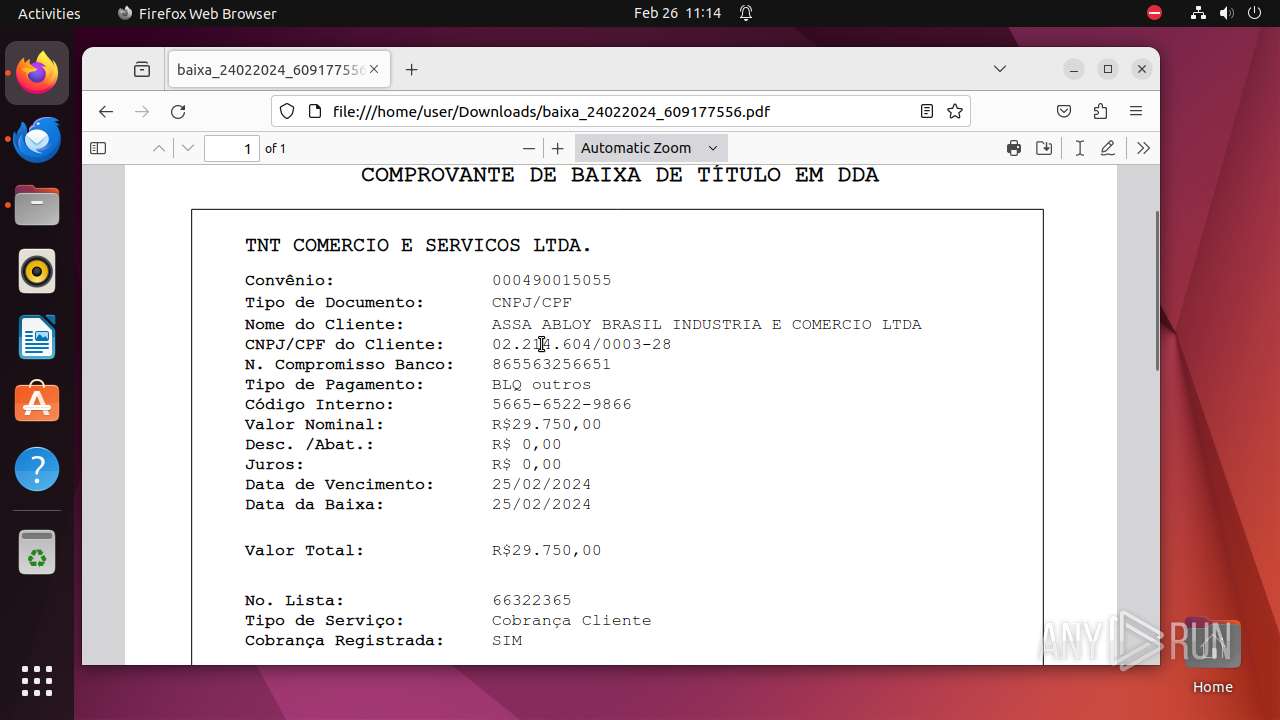Click the Cobrança Registrada SIM value
The image size is (1280, 720).
tap(507, 641)
